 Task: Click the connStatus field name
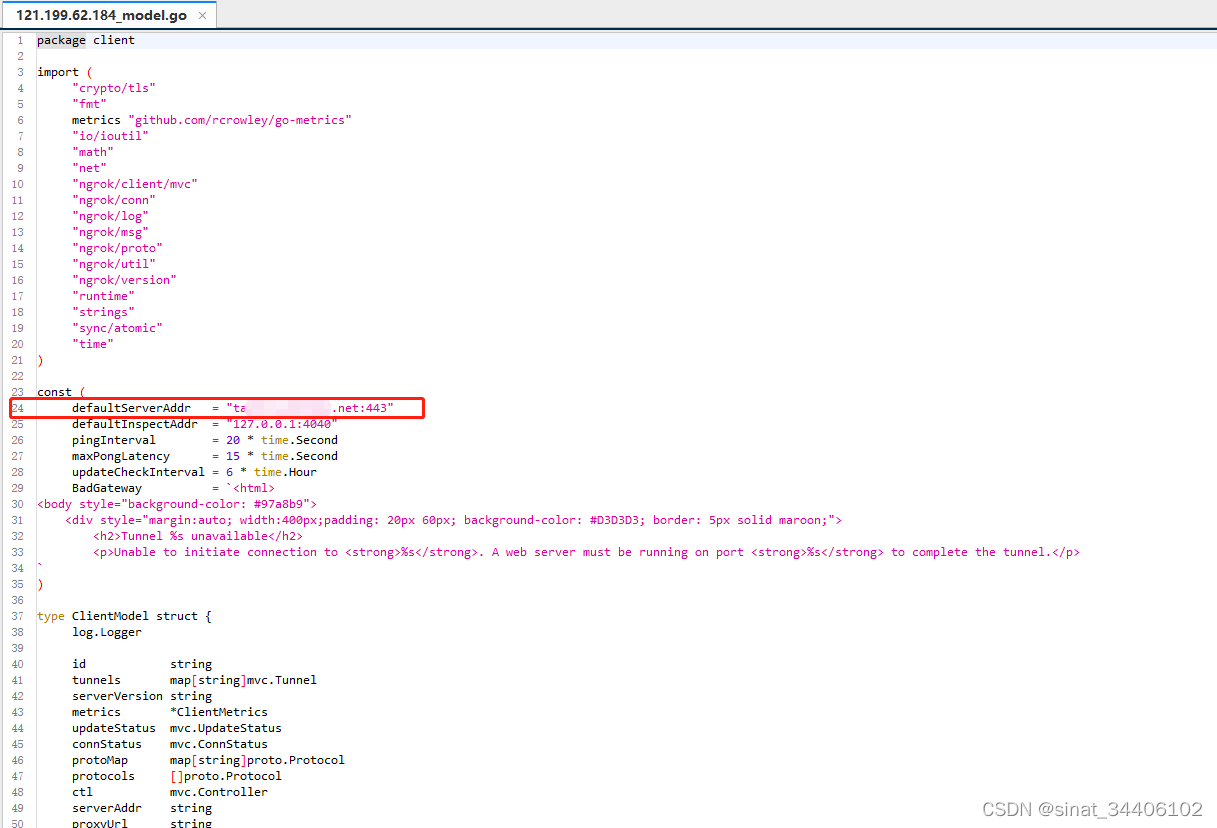(x=107, y=744)
